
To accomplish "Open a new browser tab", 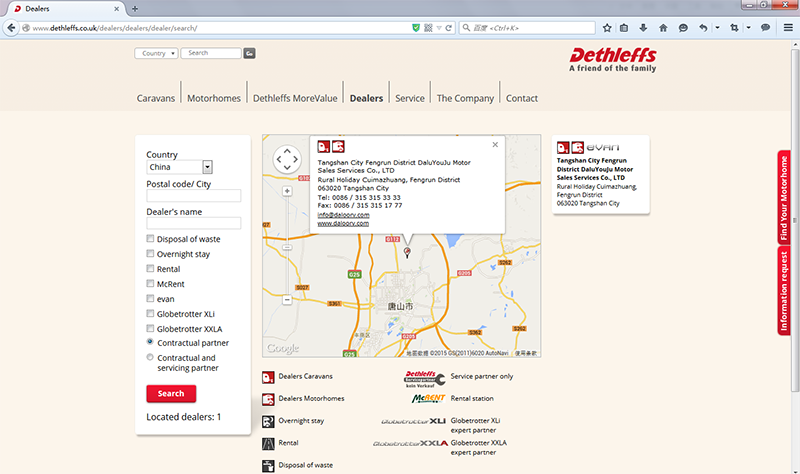I will [x=135, y=9].
